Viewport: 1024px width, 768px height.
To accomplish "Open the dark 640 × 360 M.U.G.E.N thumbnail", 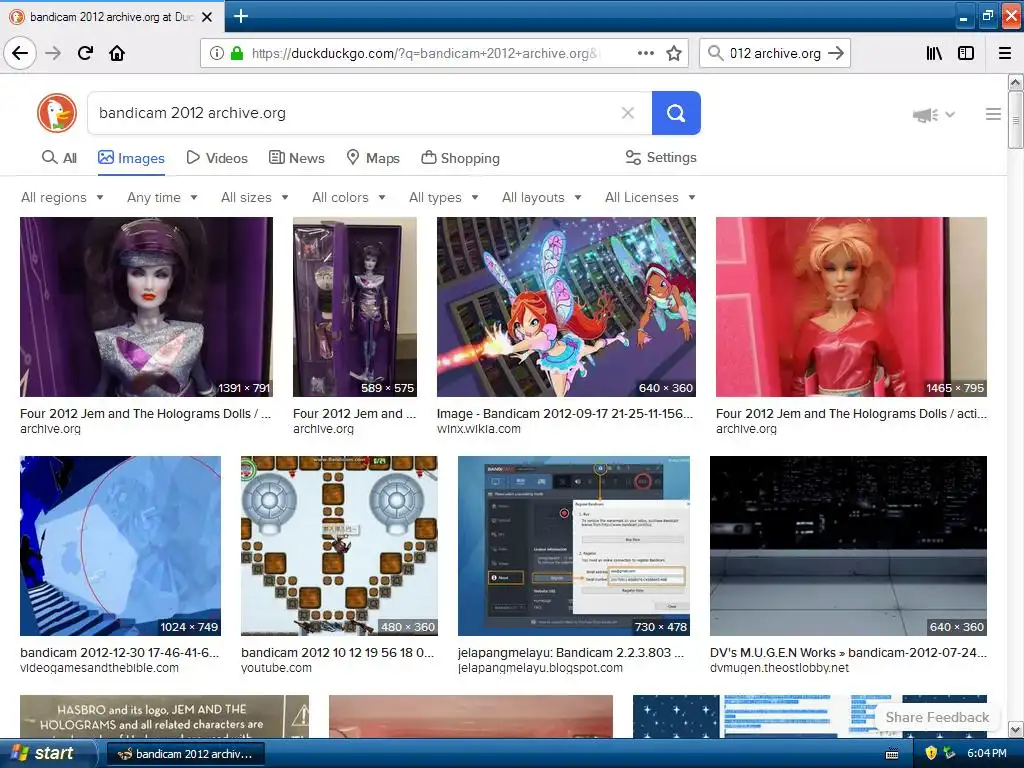I will [x=848, y=546].
